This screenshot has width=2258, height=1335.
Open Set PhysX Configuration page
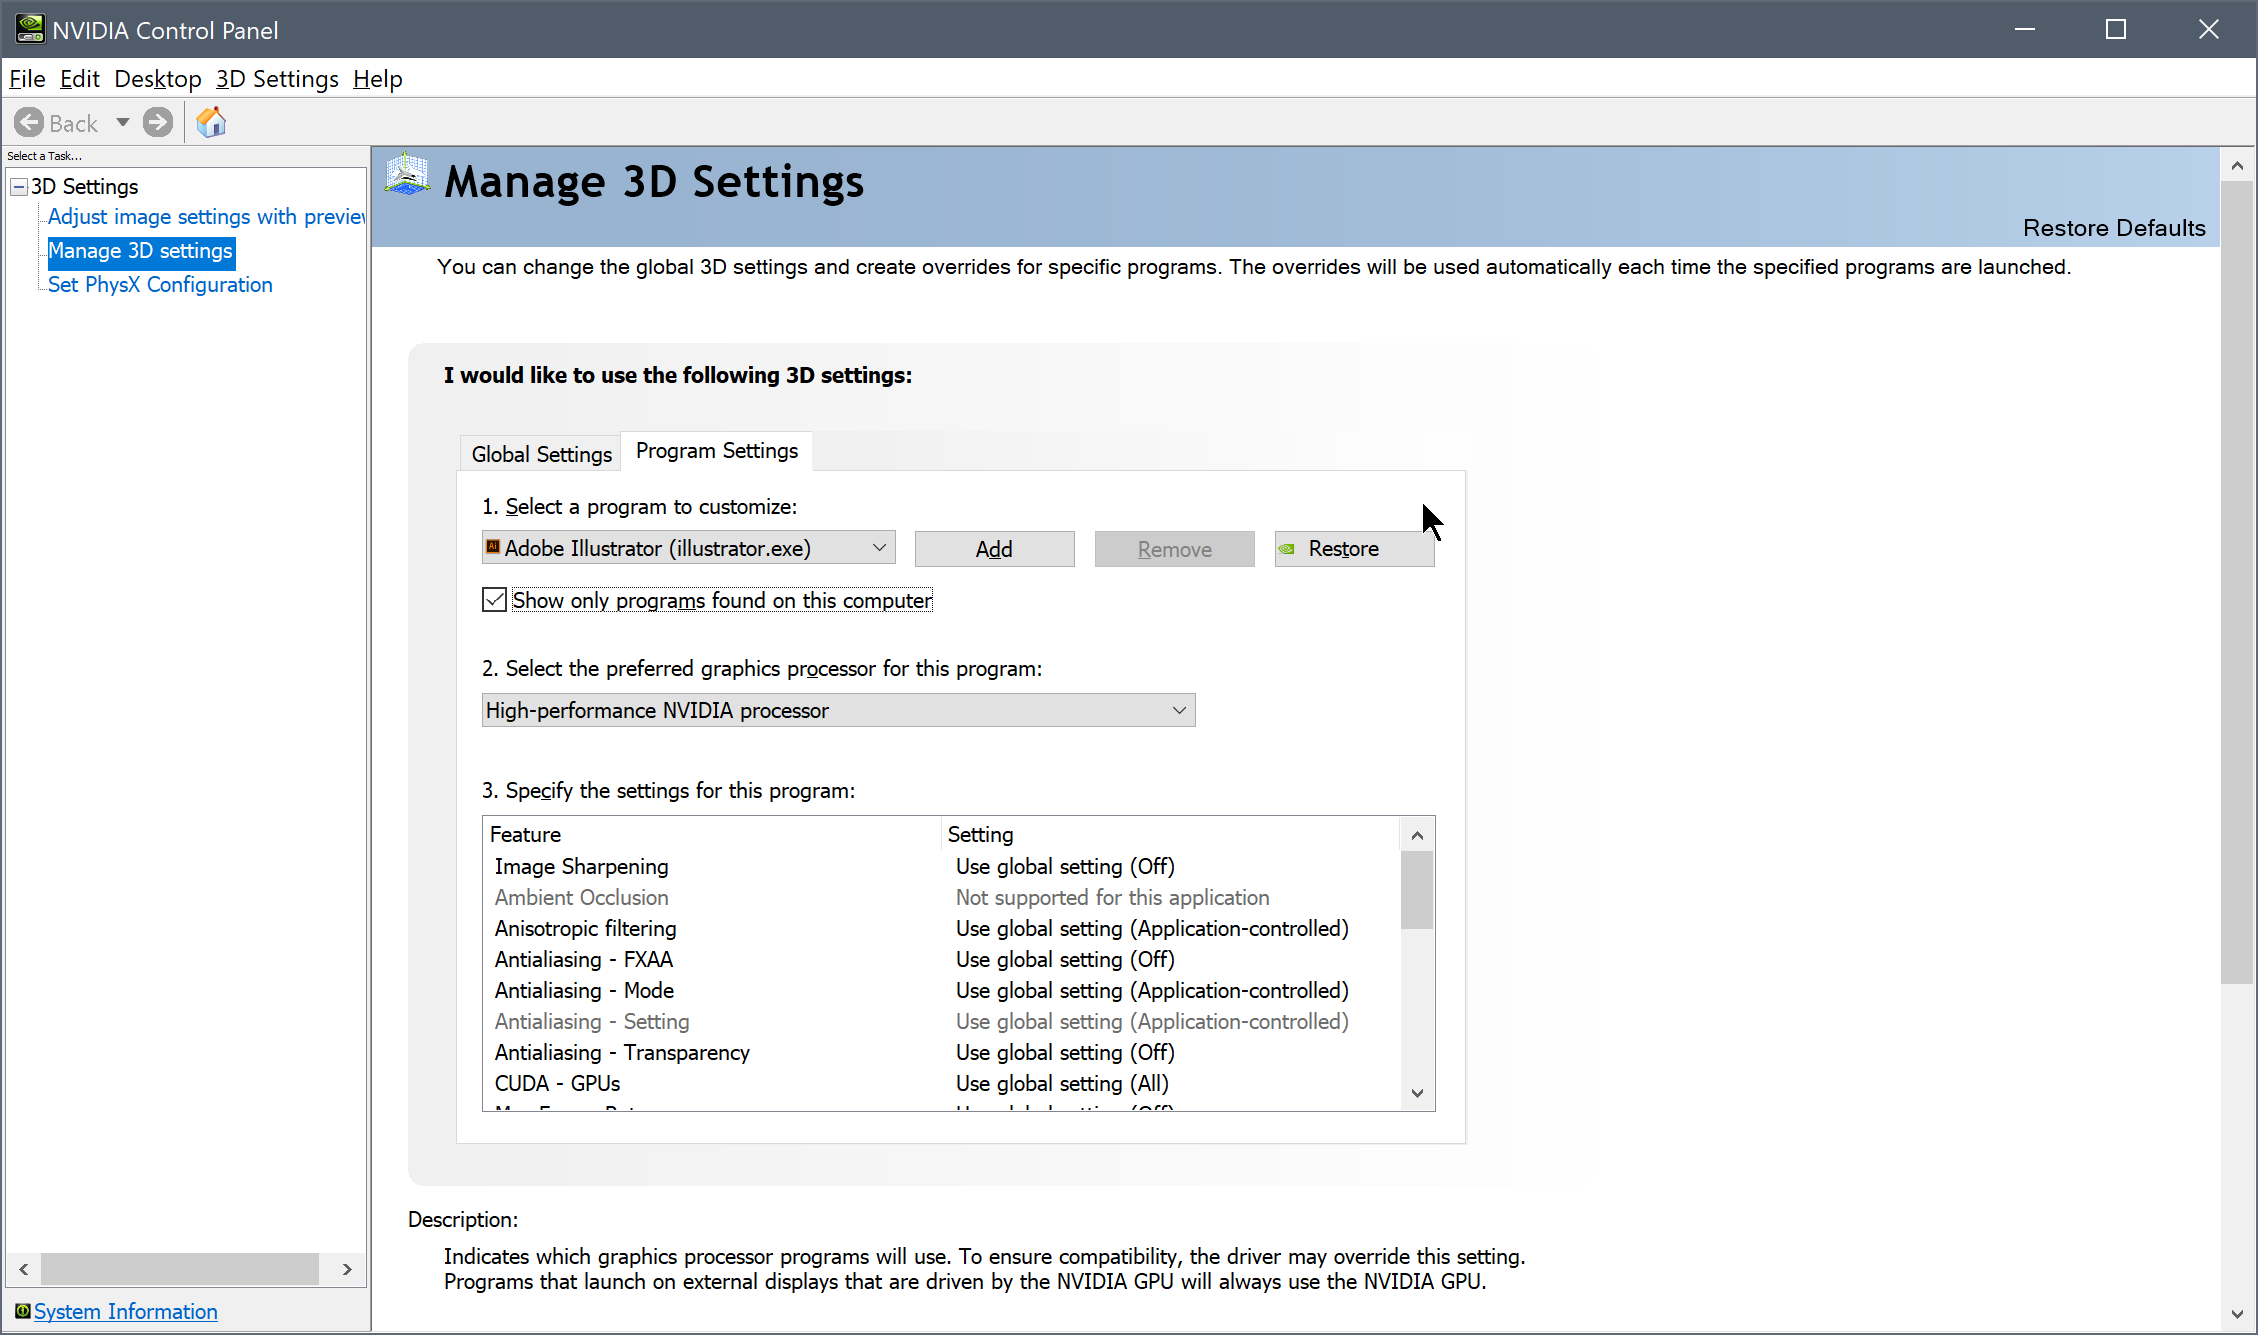point(160,285)
